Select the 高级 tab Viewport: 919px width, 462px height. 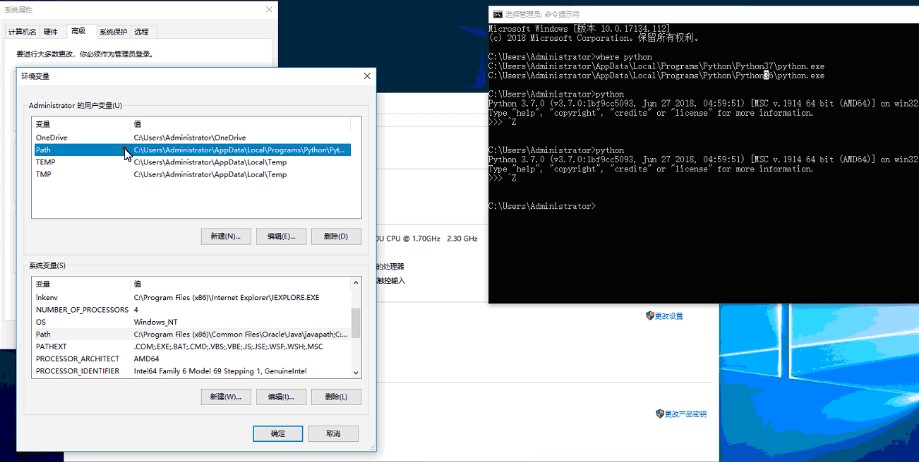pos(78,30)
